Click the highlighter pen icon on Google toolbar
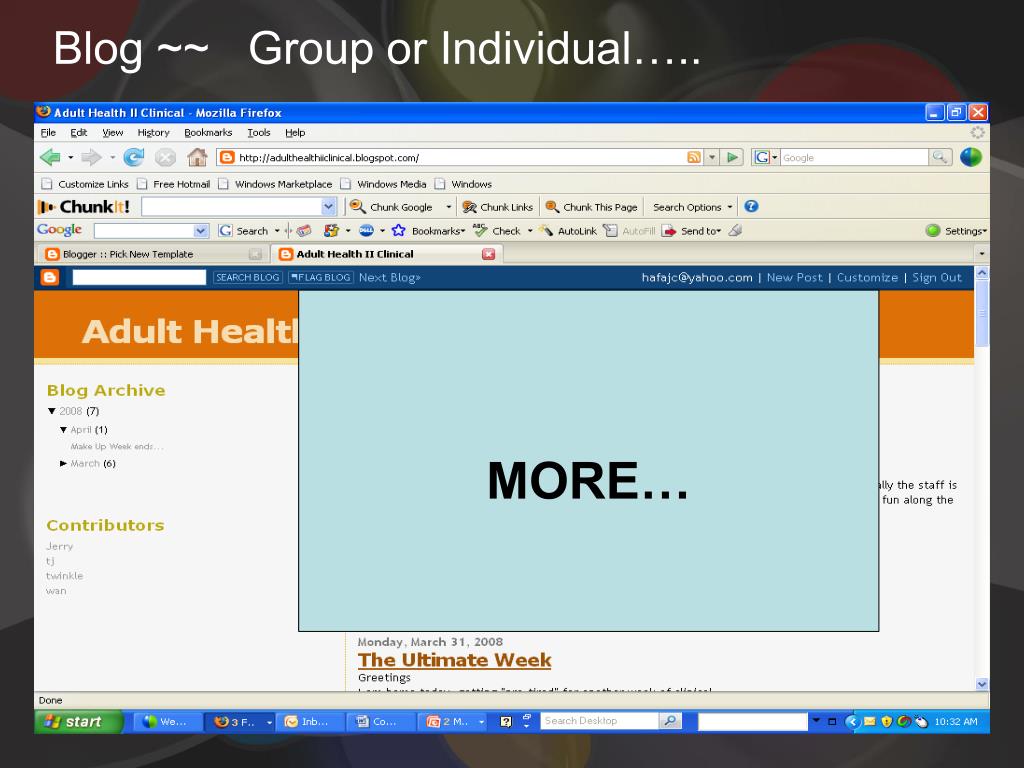 (735, 231)
